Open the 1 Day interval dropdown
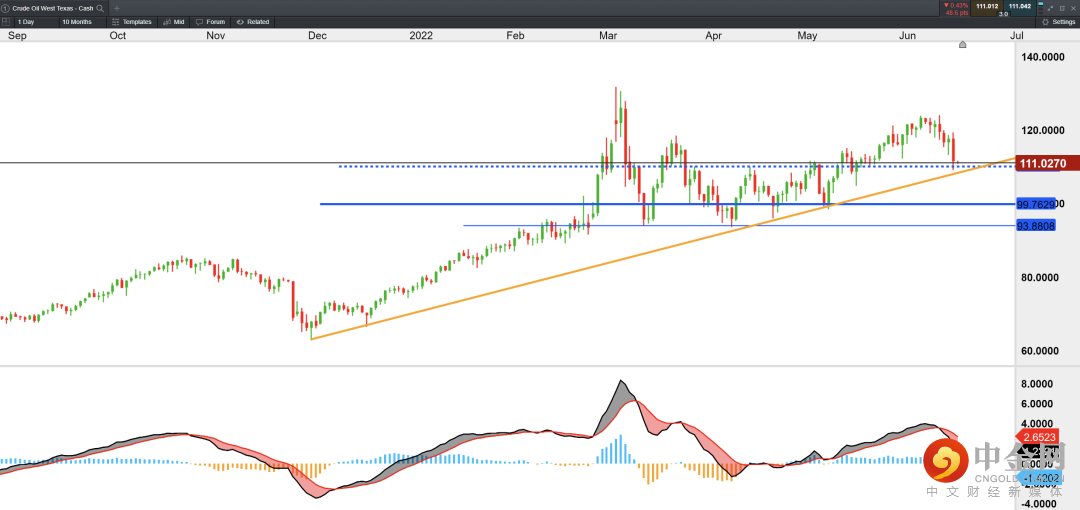The width and height of the screenshot is (1080, 510). click(x=27, y=21)
